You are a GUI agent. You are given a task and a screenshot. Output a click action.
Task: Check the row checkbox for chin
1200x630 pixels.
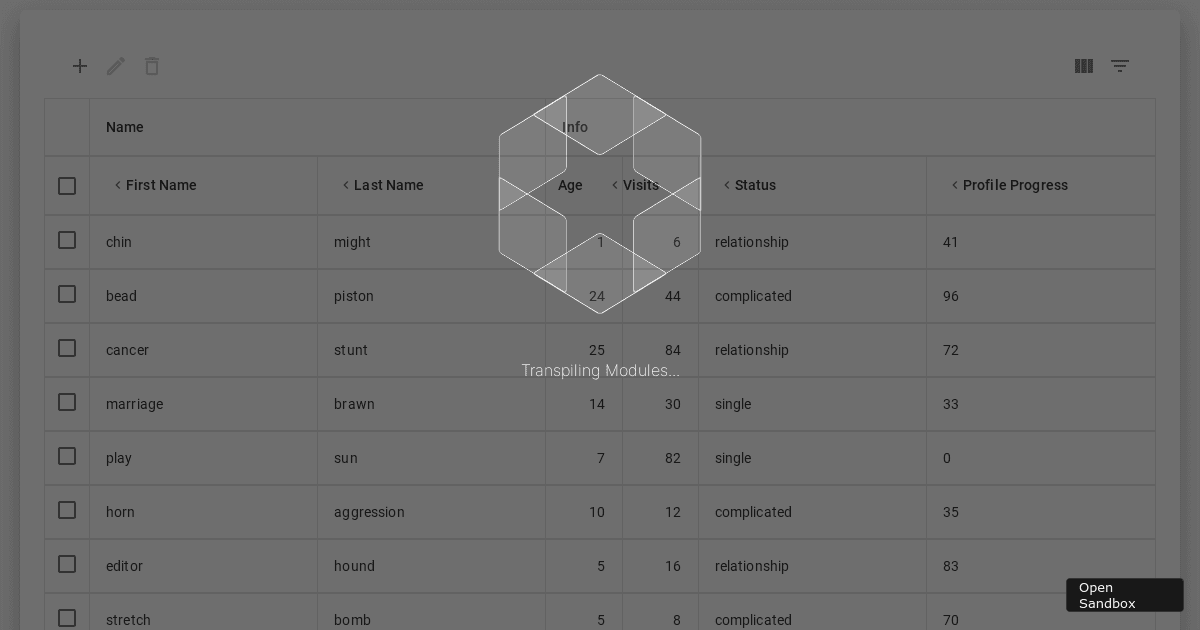[x=67, y=240]
